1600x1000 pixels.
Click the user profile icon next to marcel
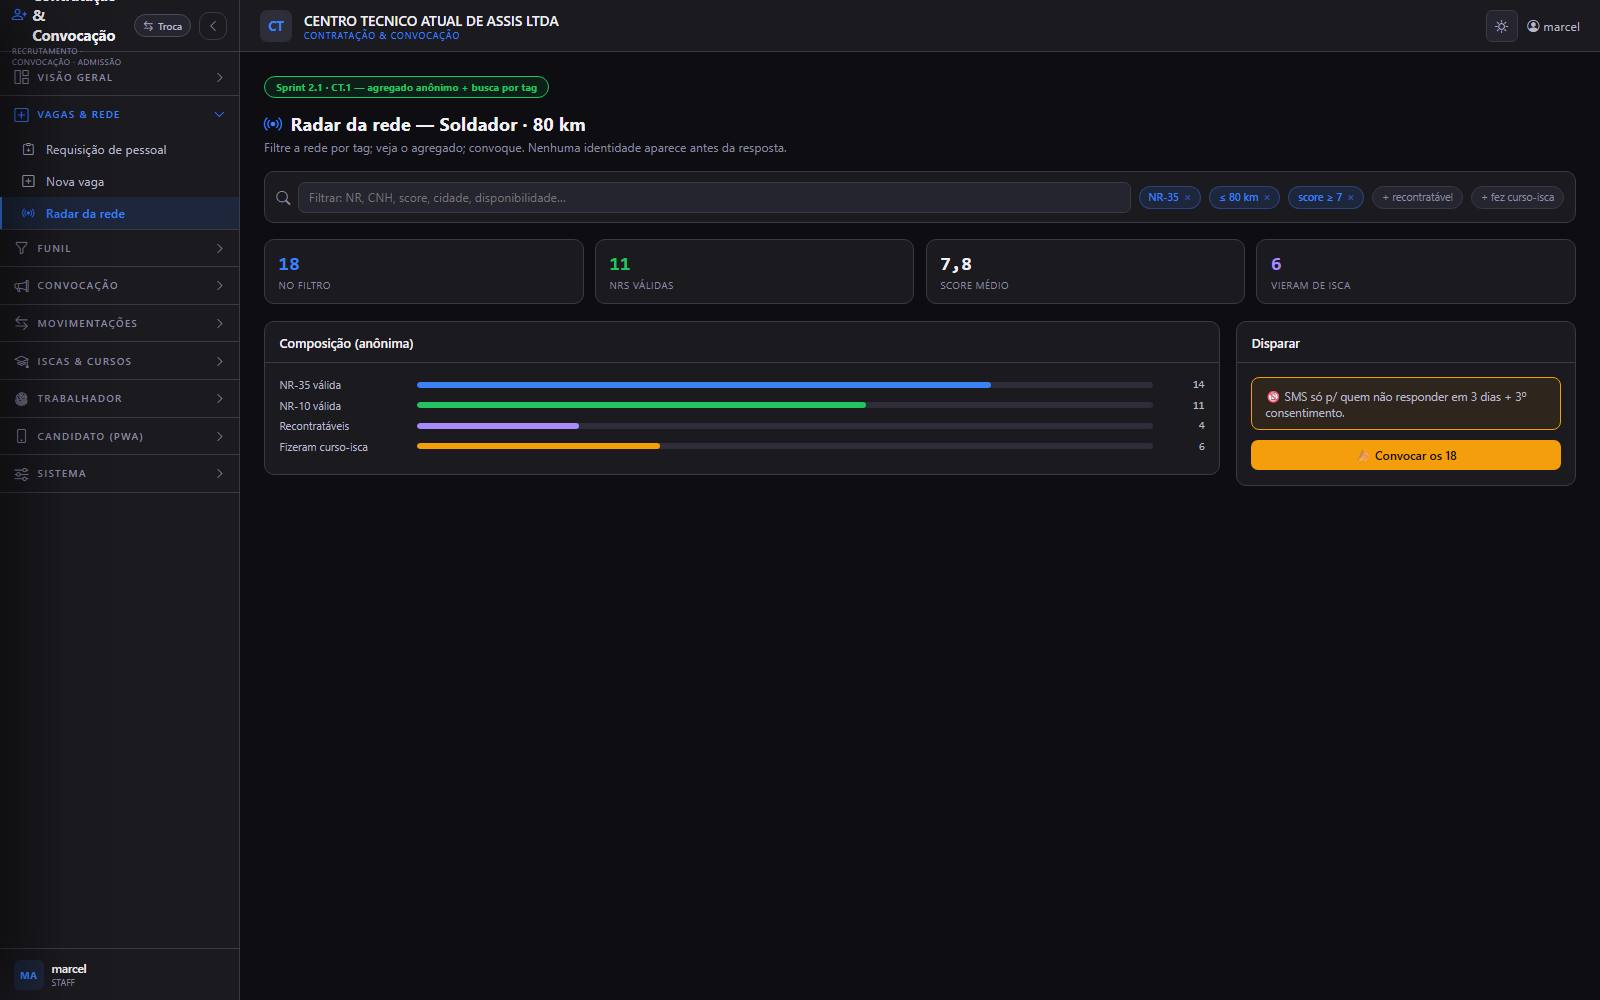tap(1533, 26)
